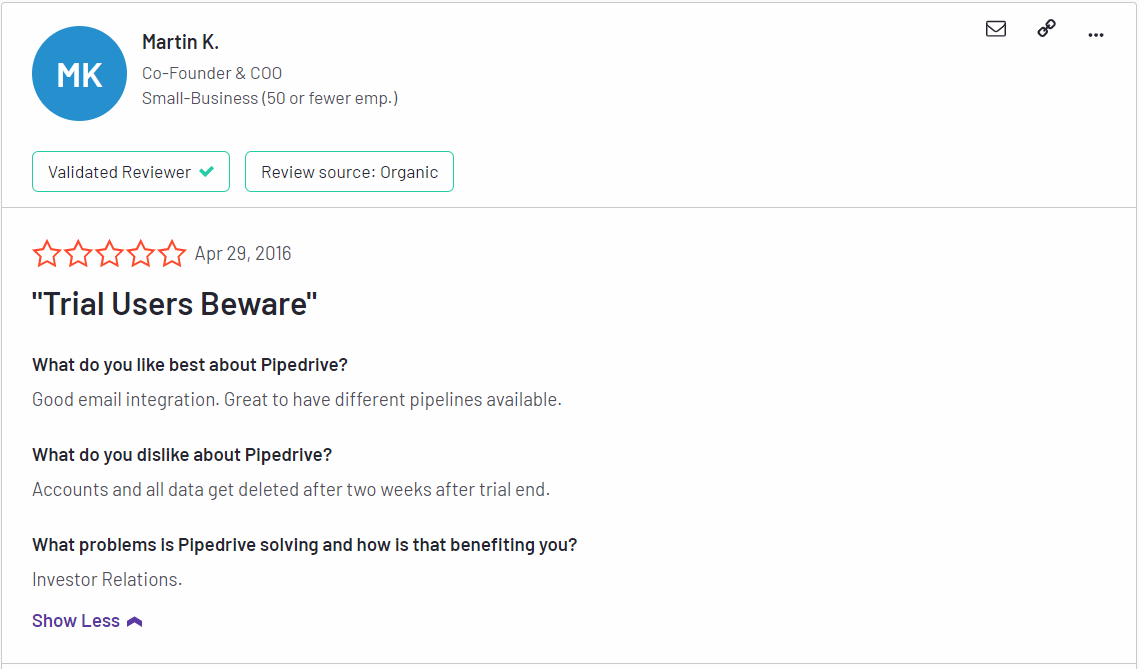Open reviewer name Martin K.
1139x669 pixels.
pyautogui.click(x=180, y=42)
